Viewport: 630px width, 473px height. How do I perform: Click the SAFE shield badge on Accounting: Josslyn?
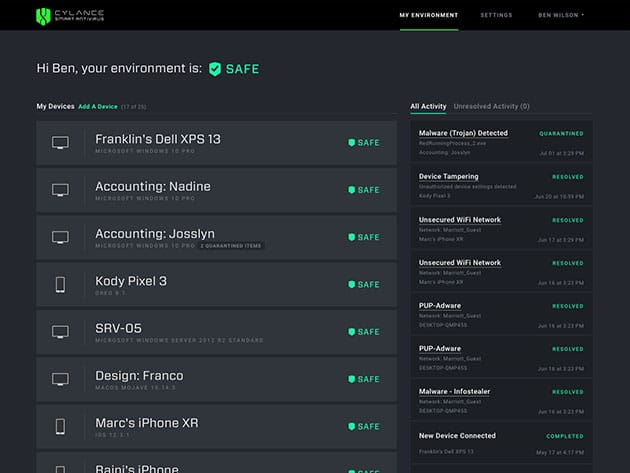[364, 237]
